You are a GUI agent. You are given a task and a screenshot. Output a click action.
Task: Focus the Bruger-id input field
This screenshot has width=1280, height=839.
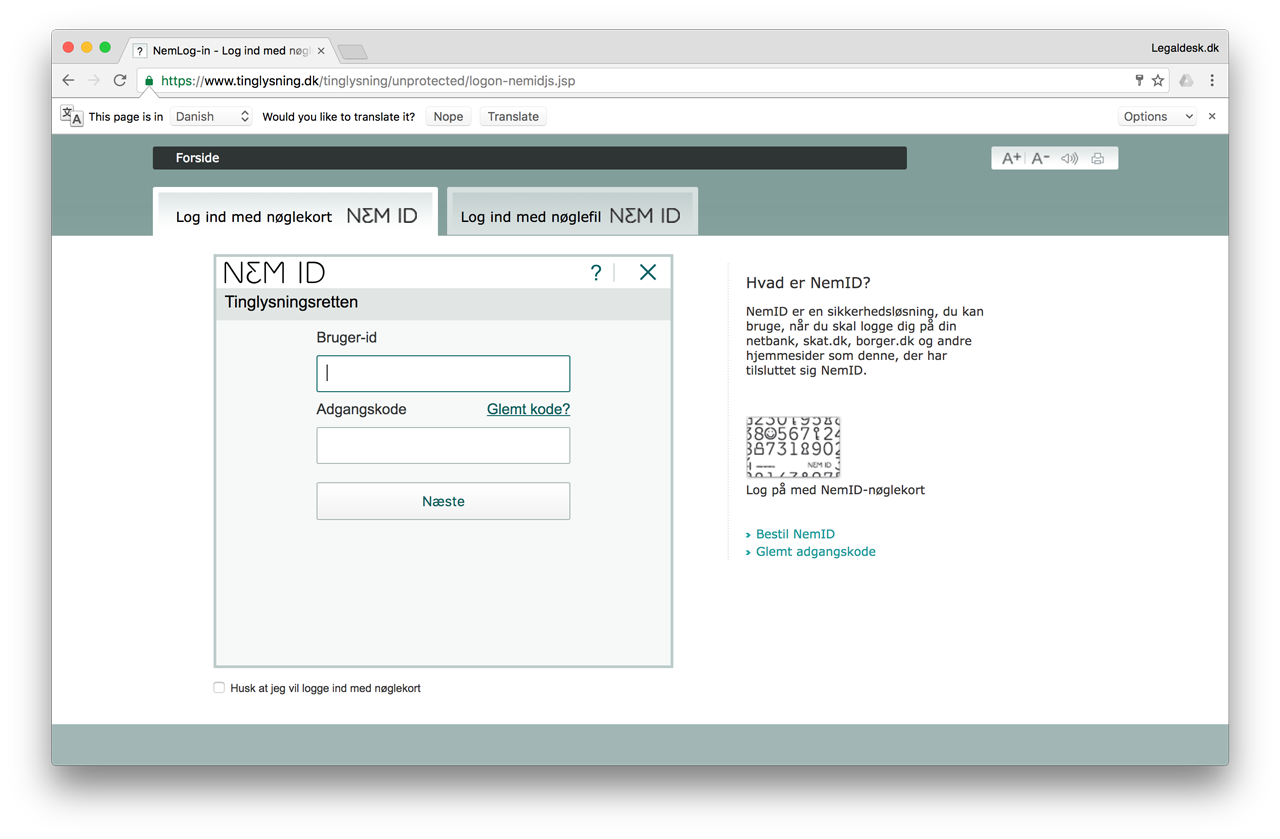pos(443,373)
